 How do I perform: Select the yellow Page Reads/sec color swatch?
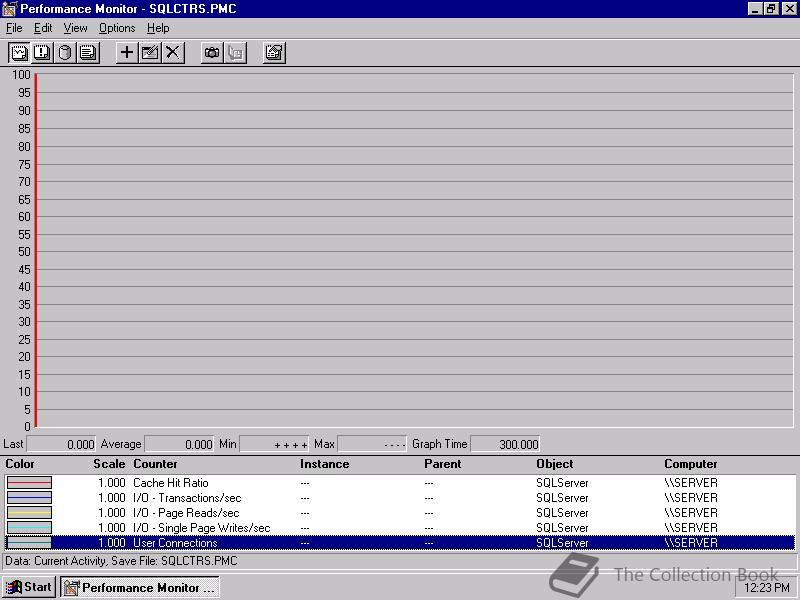pyautogui.click(x=29, y=512)
